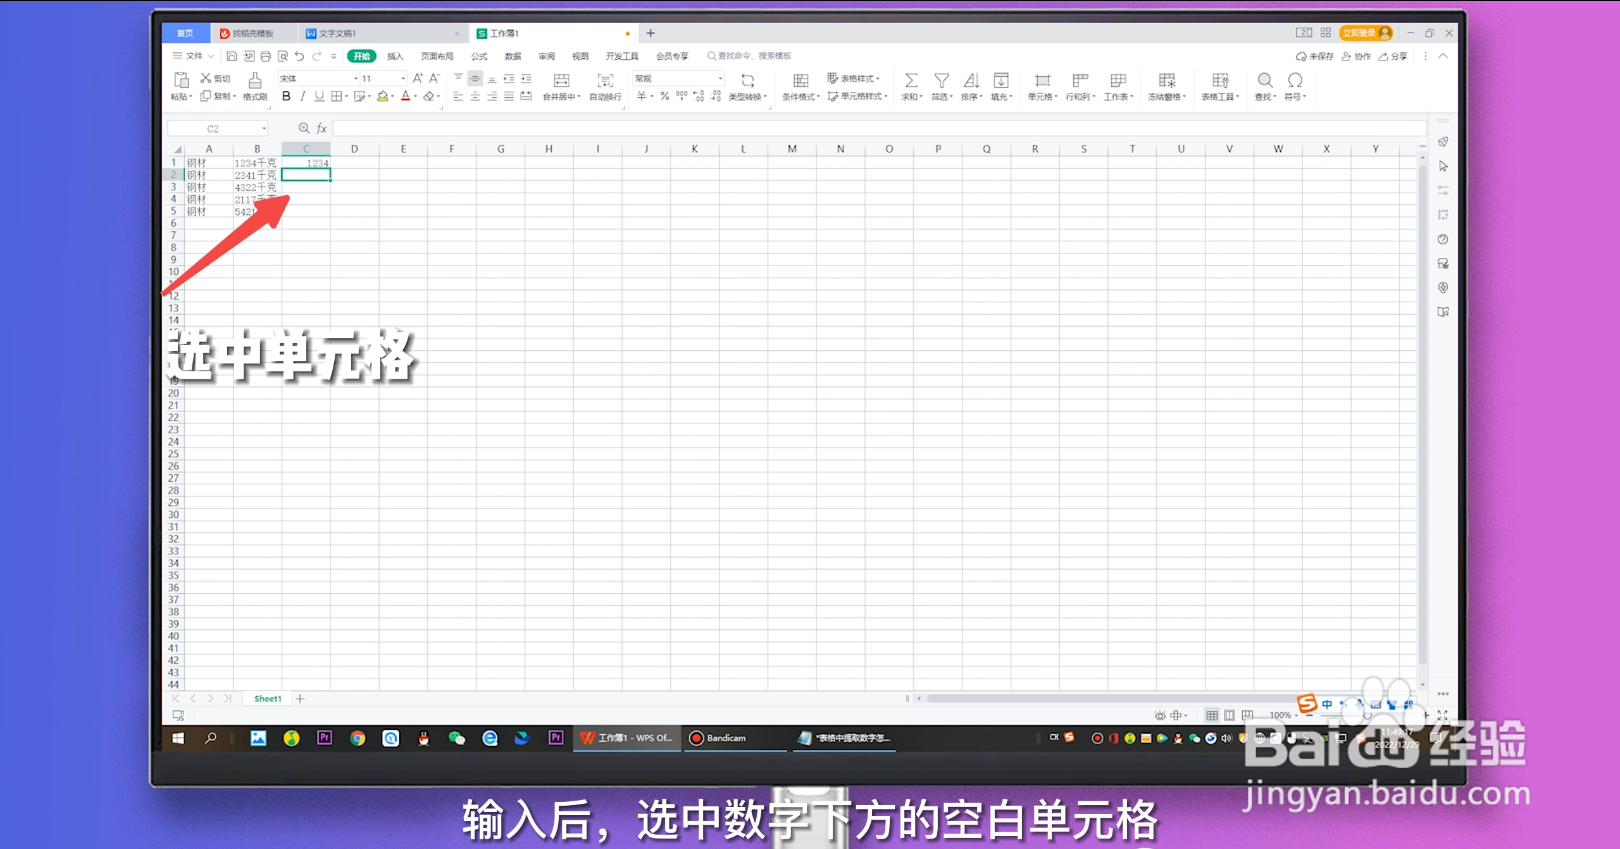Expand the Merge and Center (合并居中) dropdown

click(578, 97)
